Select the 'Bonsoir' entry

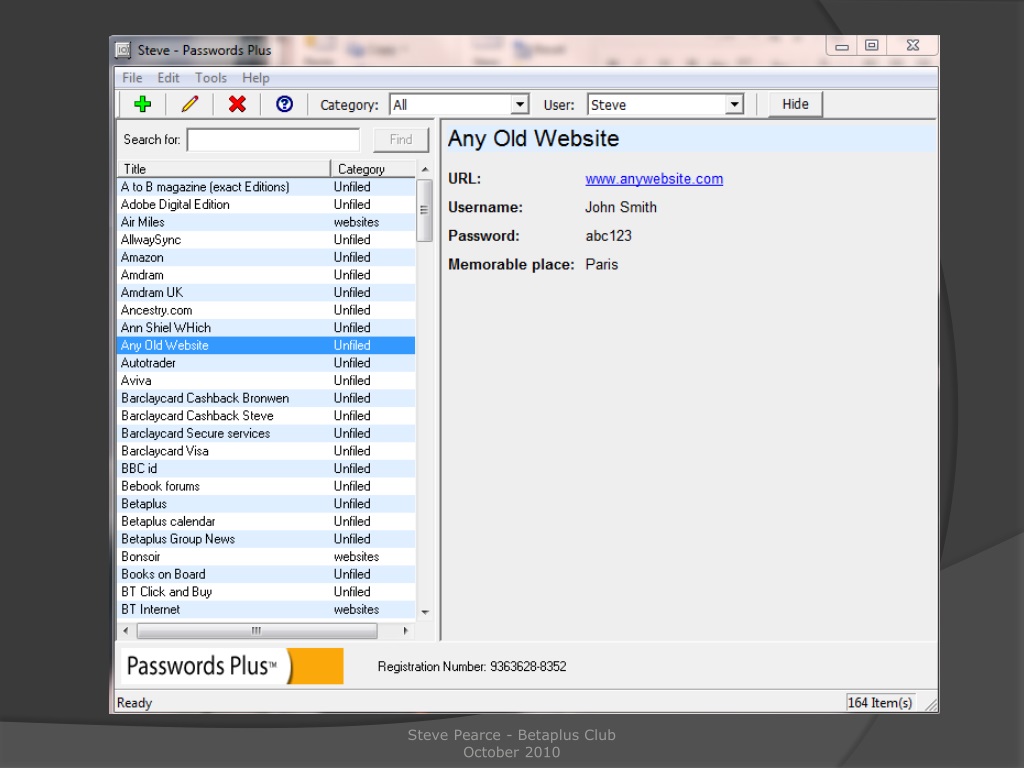[266, 557]
